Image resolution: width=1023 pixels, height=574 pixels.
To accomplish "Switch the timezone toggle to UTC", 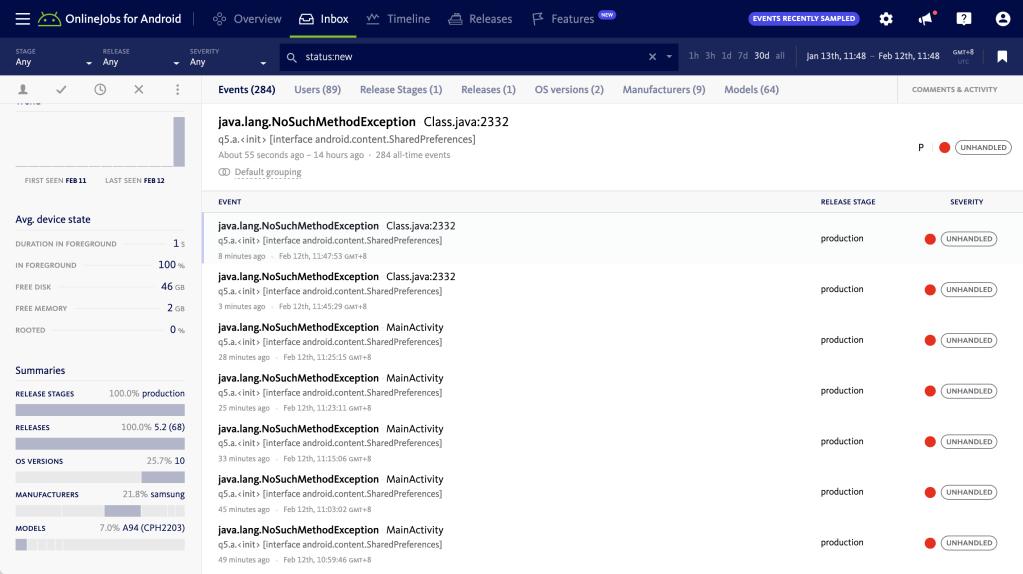I will [x=962, y=62].
